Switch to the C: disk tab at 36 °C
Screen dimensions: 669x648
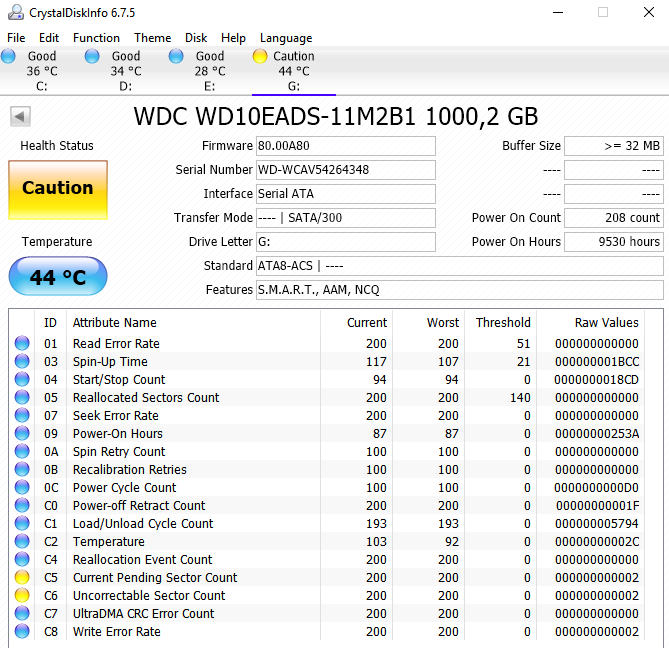pyautogui.click(x=42, y=71)
